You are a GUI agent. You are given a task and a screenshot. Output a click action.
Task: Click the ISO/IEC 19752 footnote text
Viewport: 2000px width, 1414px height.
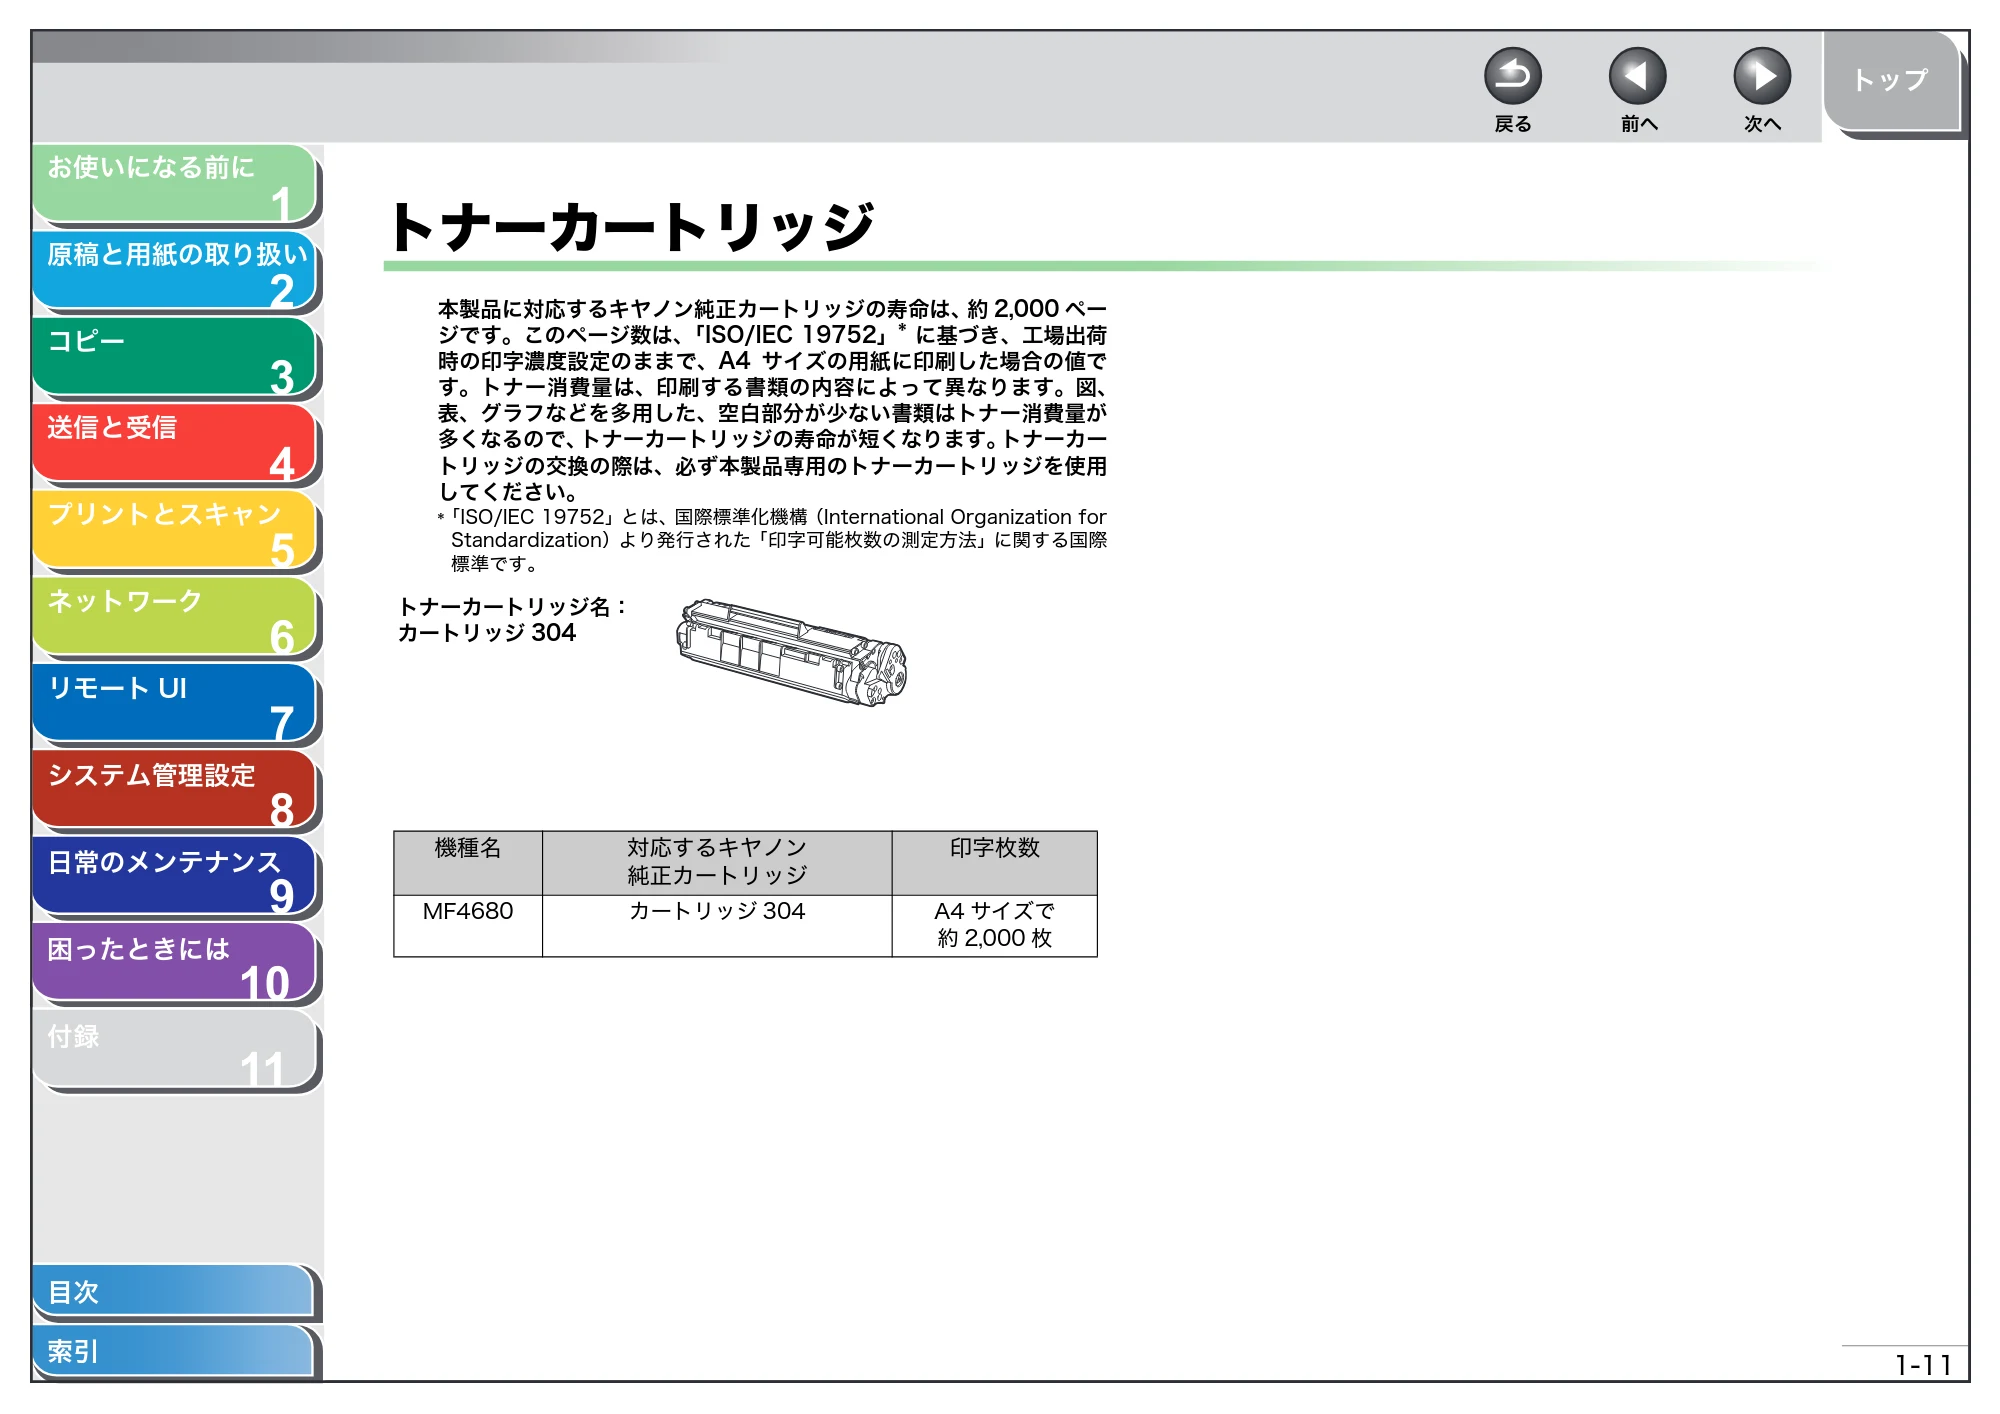(772, 540)
